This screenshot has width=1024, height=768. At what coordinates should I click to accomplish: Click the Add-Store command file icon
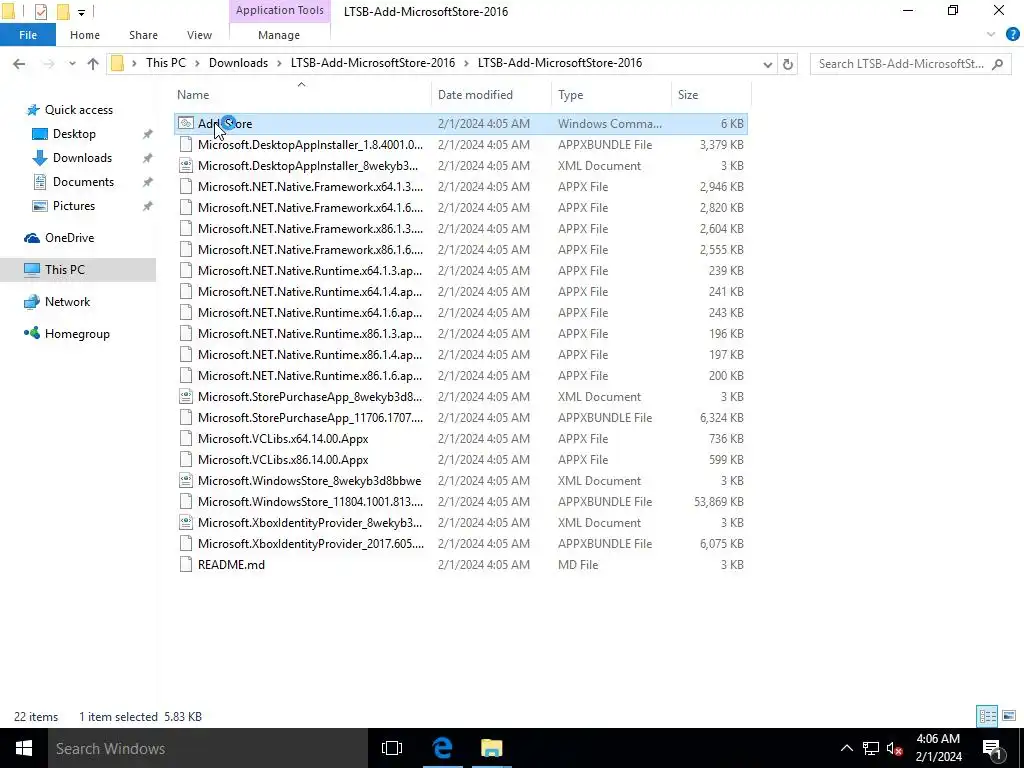186,123
